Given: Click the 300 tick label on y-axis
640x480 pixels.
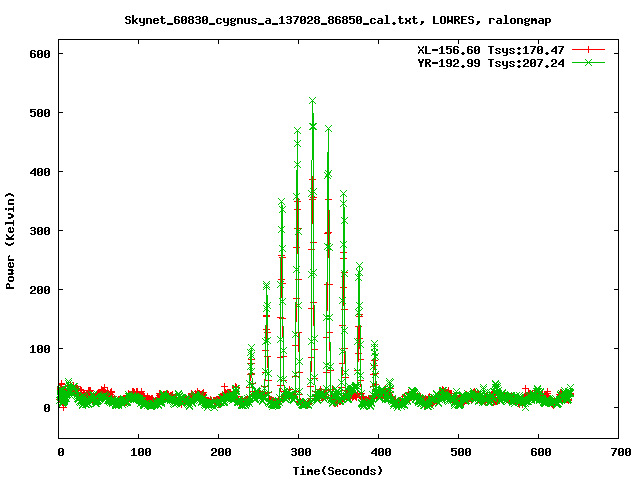Looking at the screenshot, I should (40, 231).
